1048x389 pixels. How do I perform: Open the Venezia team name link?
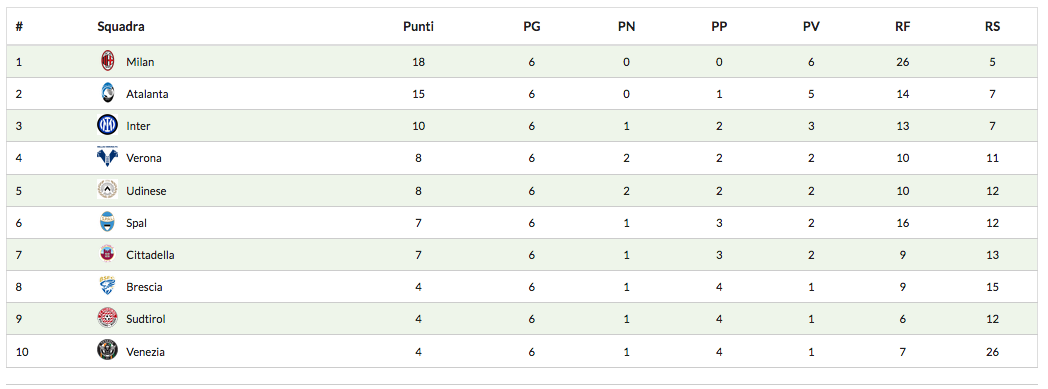(x=145, y=352)
